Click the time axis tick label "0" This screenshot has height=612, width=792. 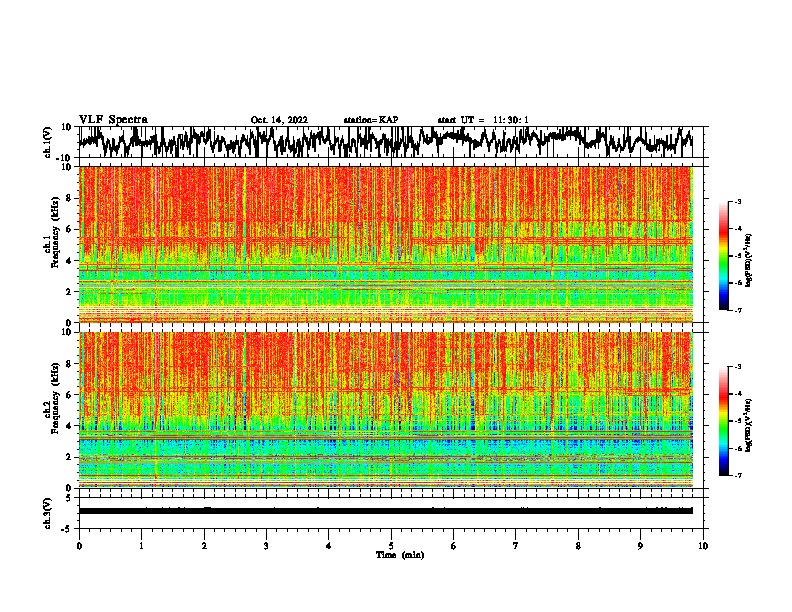79,546
